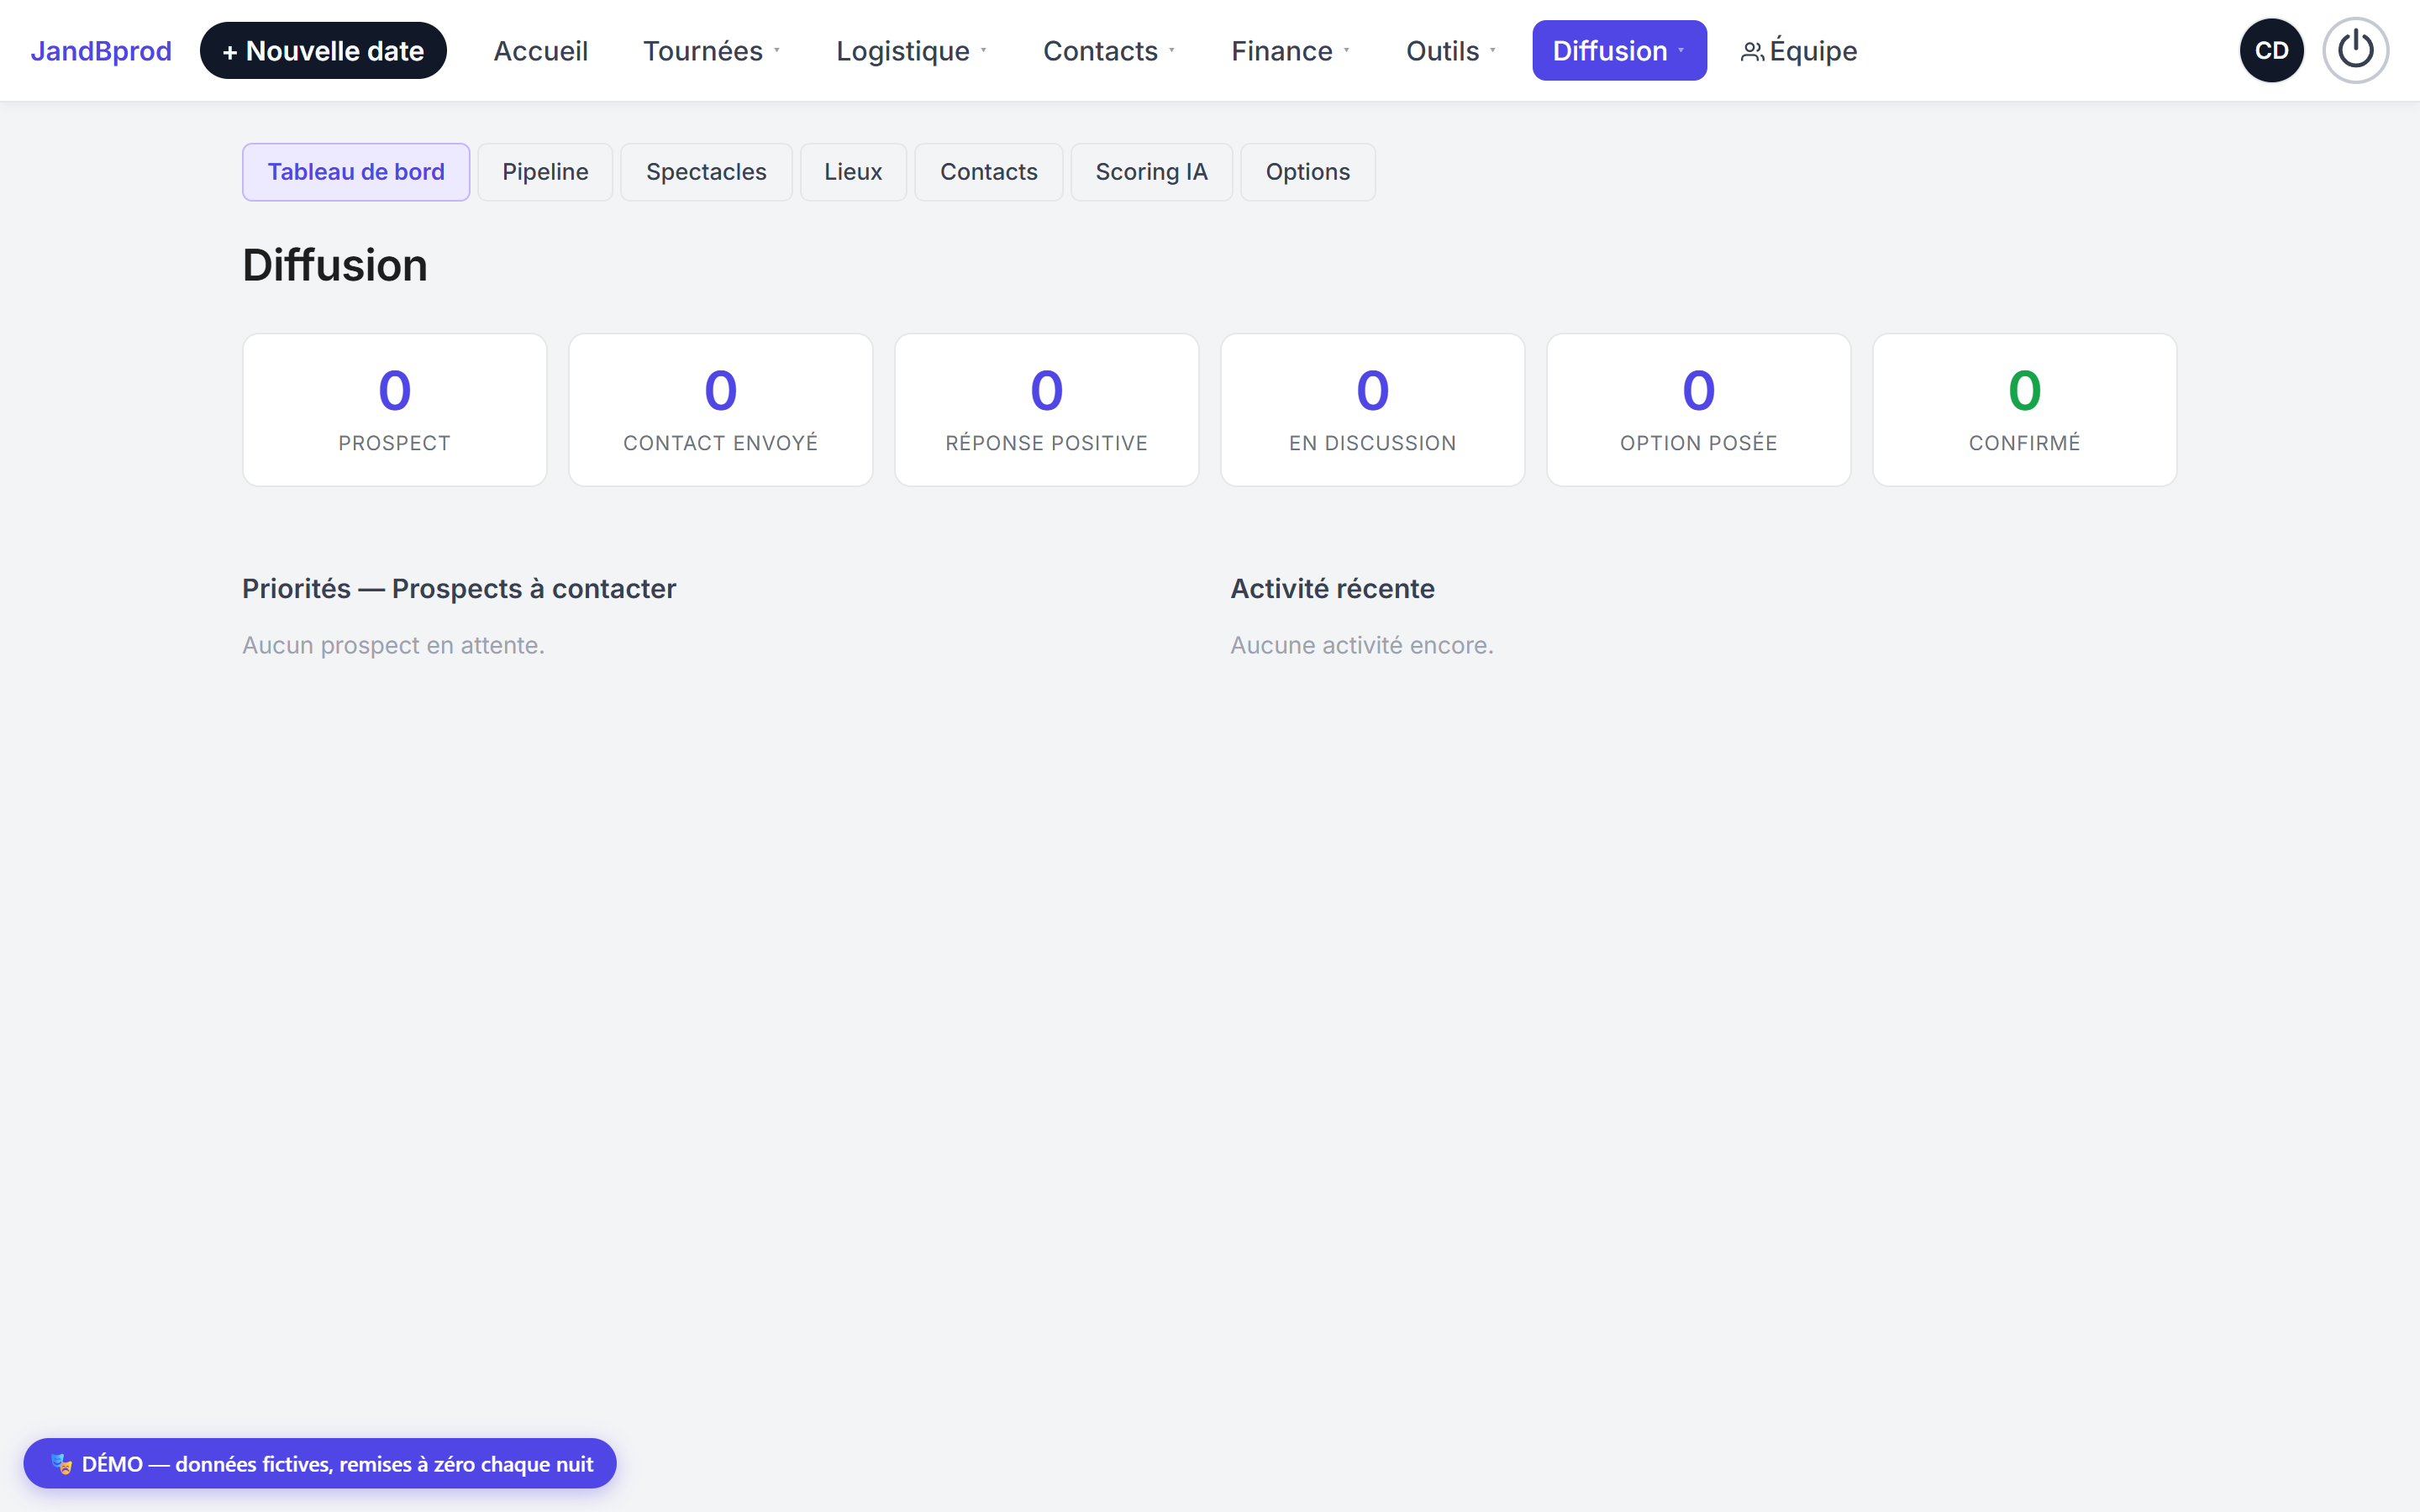Select the Lieux tab
This screenshot has width=2420, height=1512.
coord(853,172)
